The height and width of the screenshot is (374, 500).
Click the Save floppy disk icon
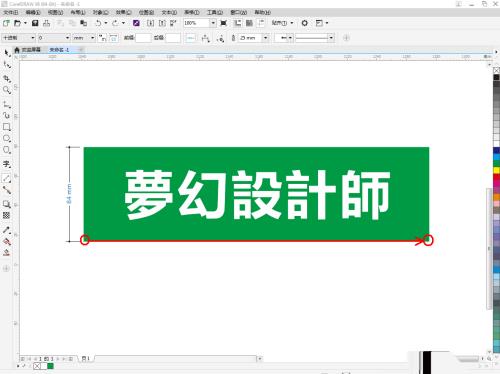(x=35, y=23)
